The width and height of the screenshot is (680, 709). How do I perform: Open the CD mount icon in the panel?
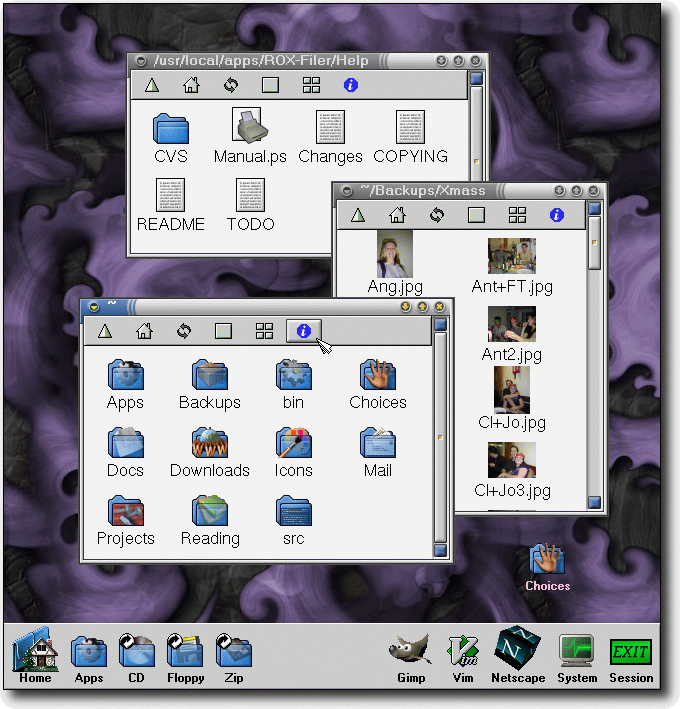tap(137, 659)
